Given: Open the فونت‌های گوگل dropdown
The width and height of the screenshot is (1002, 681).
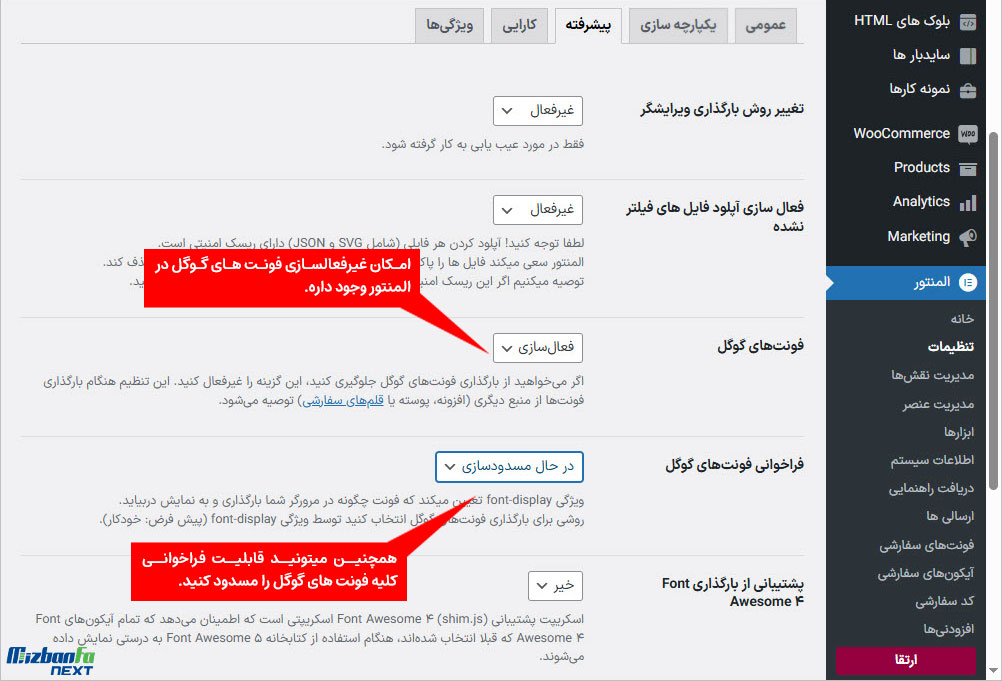Looking at the screenshot, I should [538, 348].
